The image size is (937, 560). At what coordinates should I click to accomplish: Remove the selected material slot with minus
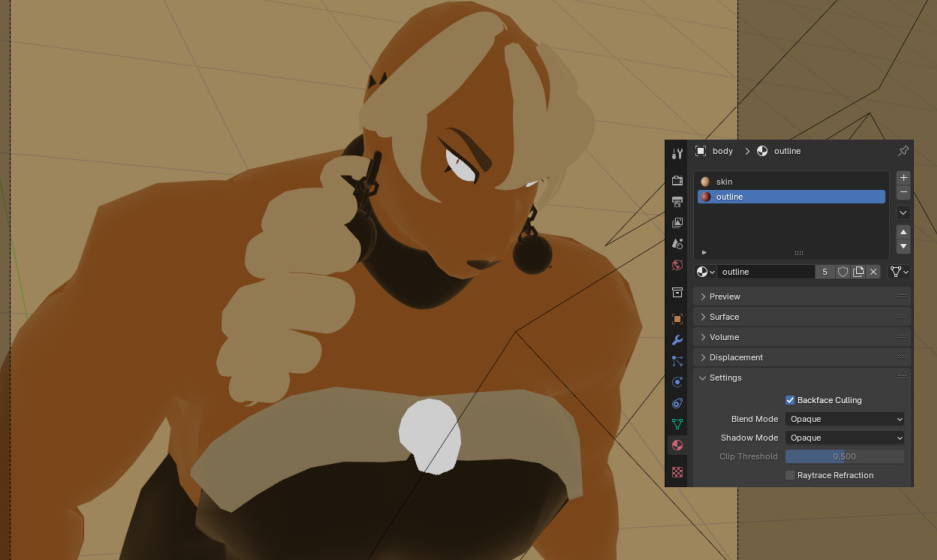[x=903, y=192]
